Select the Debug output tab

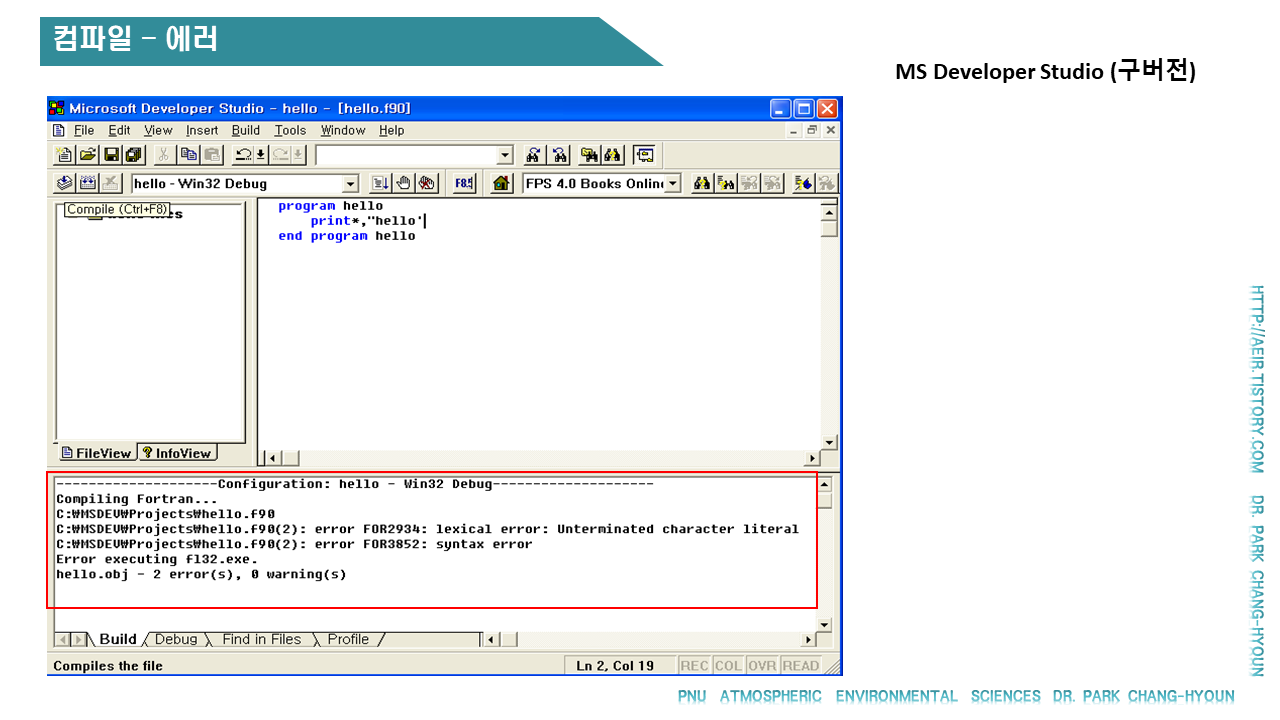tap(176, 639)
